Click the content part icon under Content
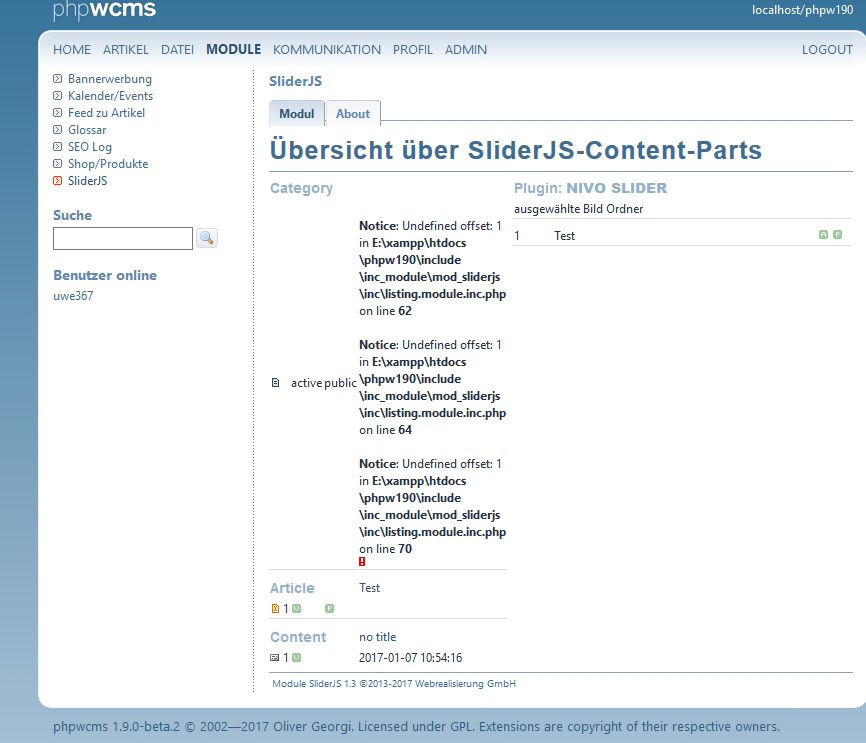The width and height of the screenshot is (866, 743). [x=276, y=657]
